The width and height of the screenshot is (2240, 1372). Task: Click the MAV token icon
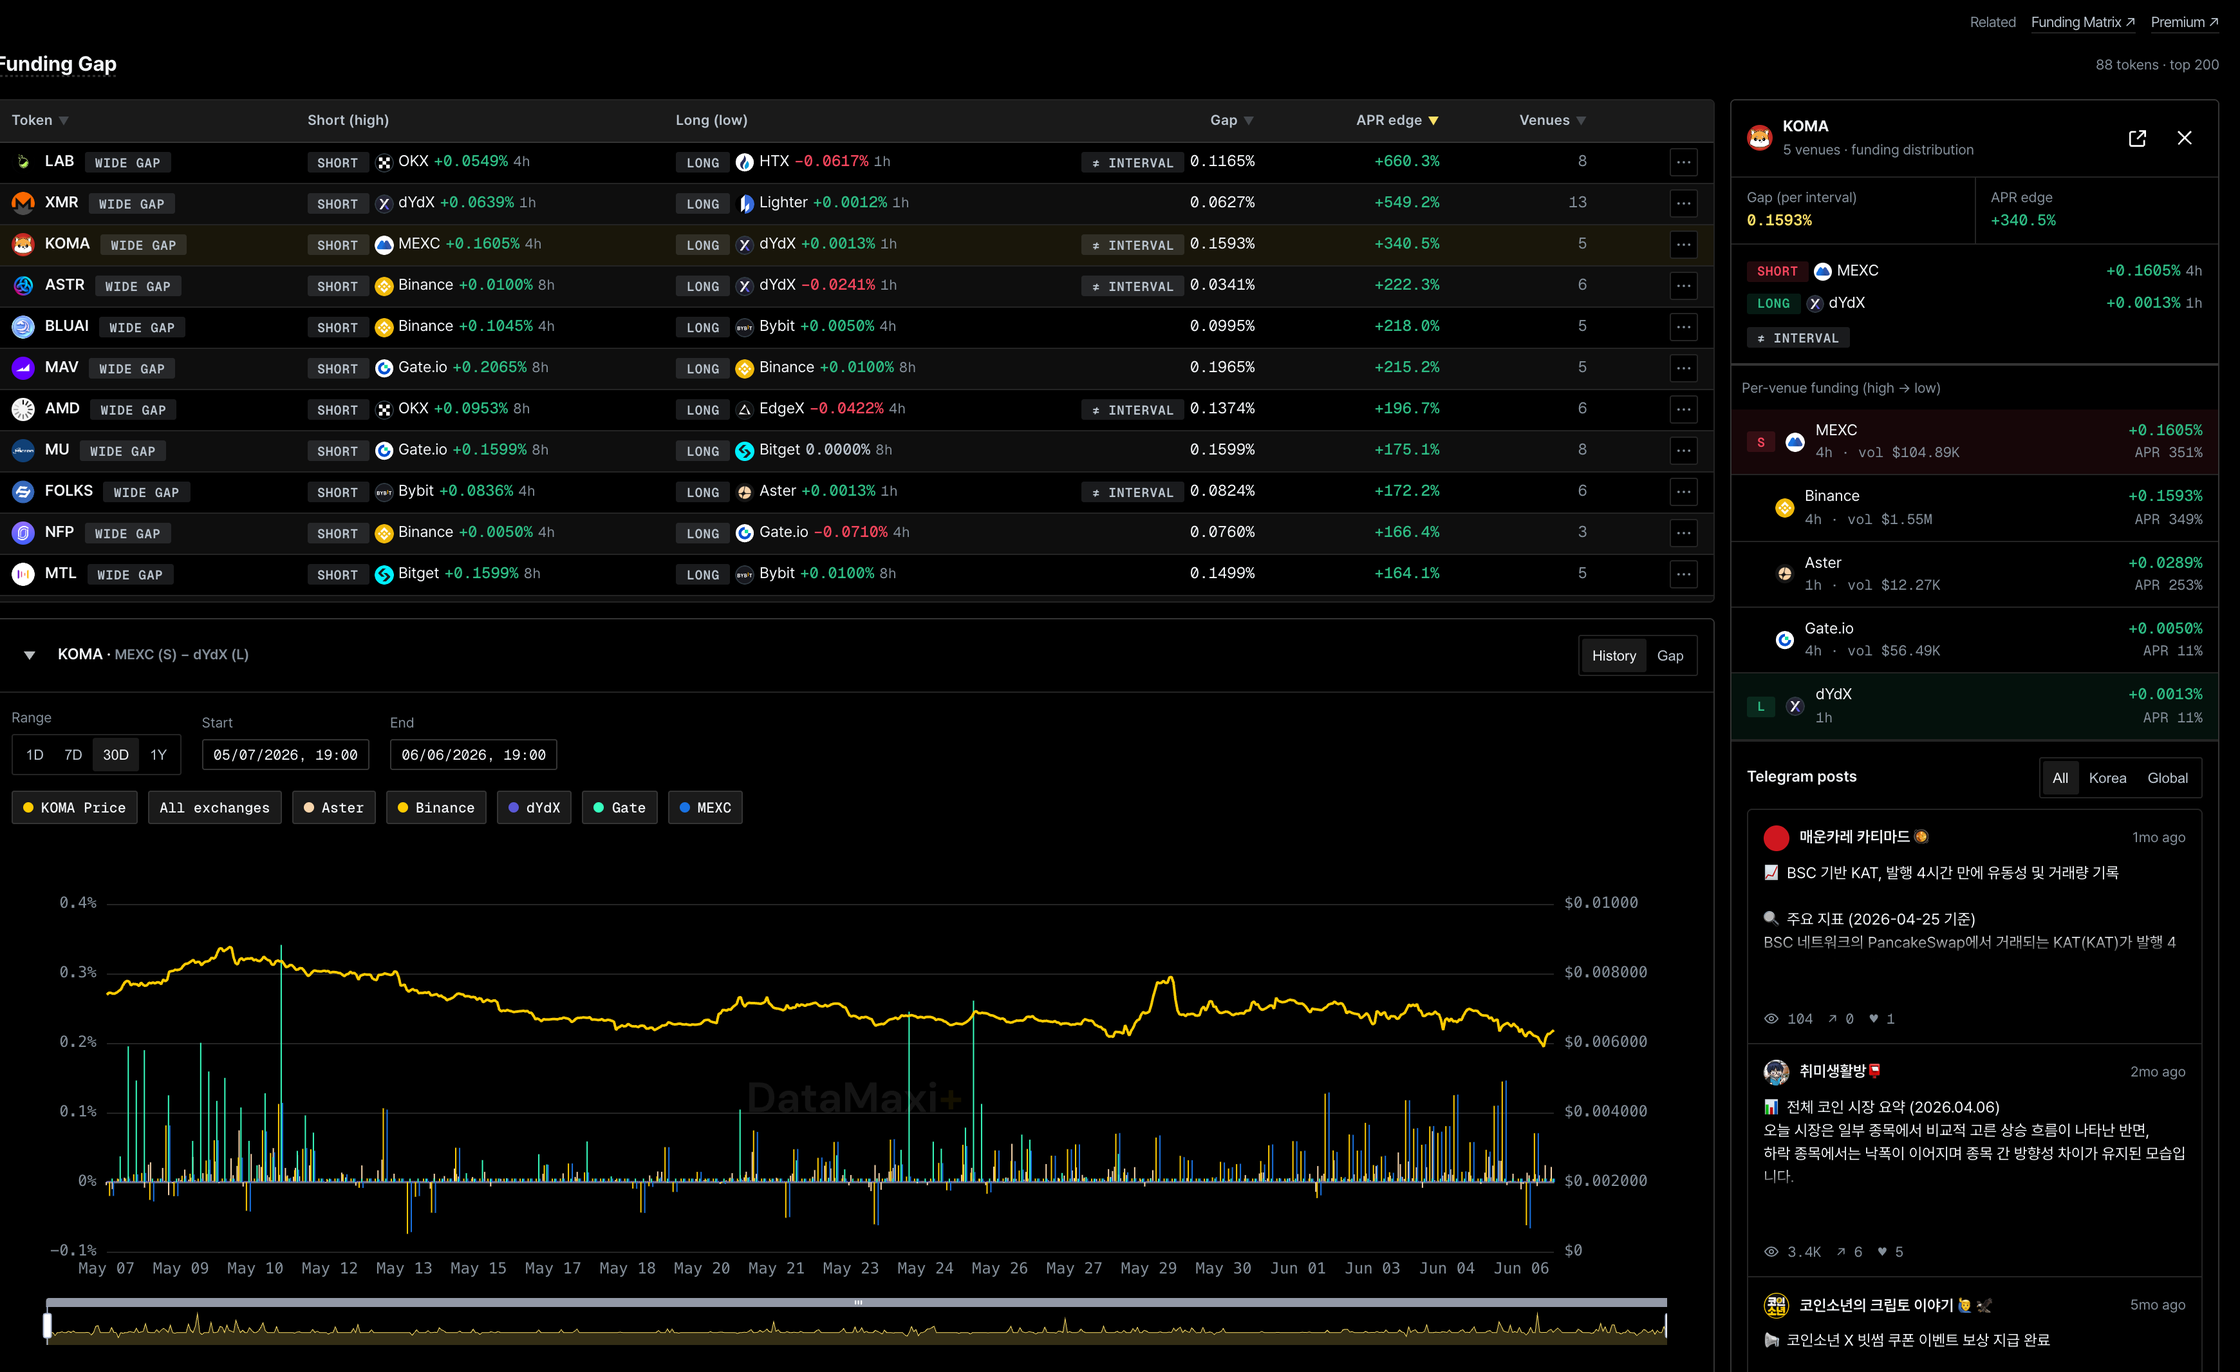(23, 368)
